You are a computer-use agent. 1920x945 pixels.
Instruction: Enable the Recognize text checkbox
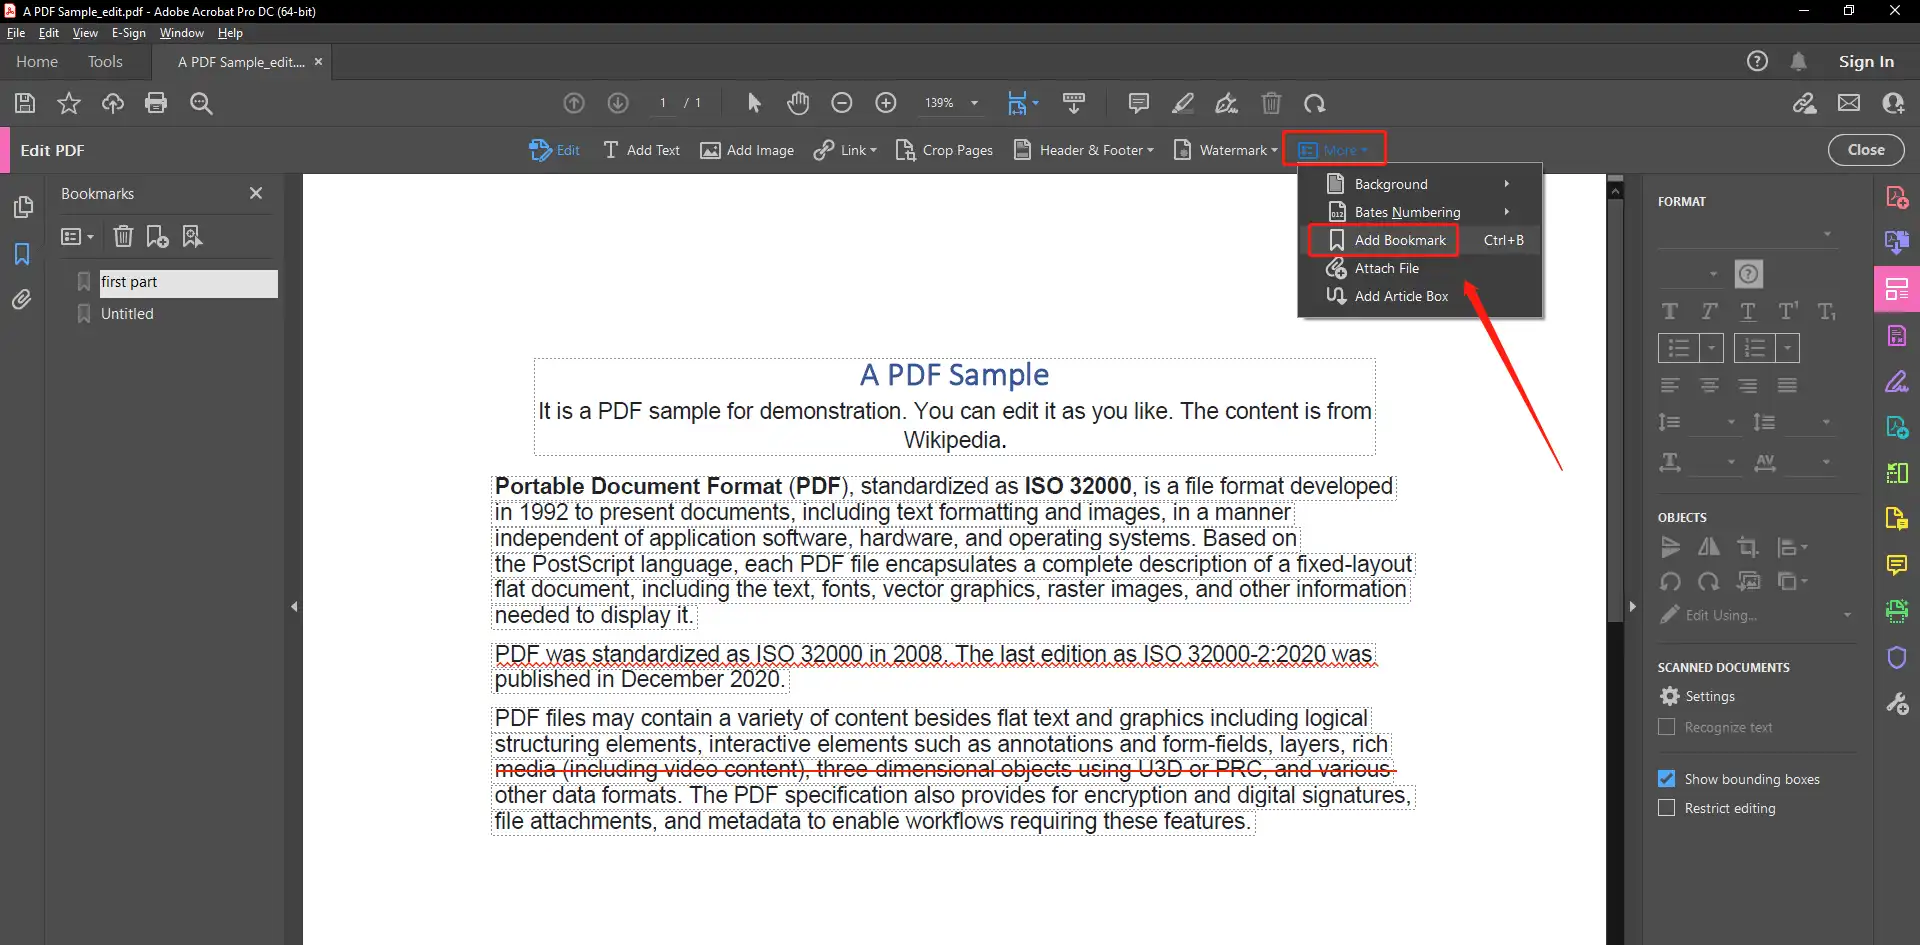tap(1666, 727)
